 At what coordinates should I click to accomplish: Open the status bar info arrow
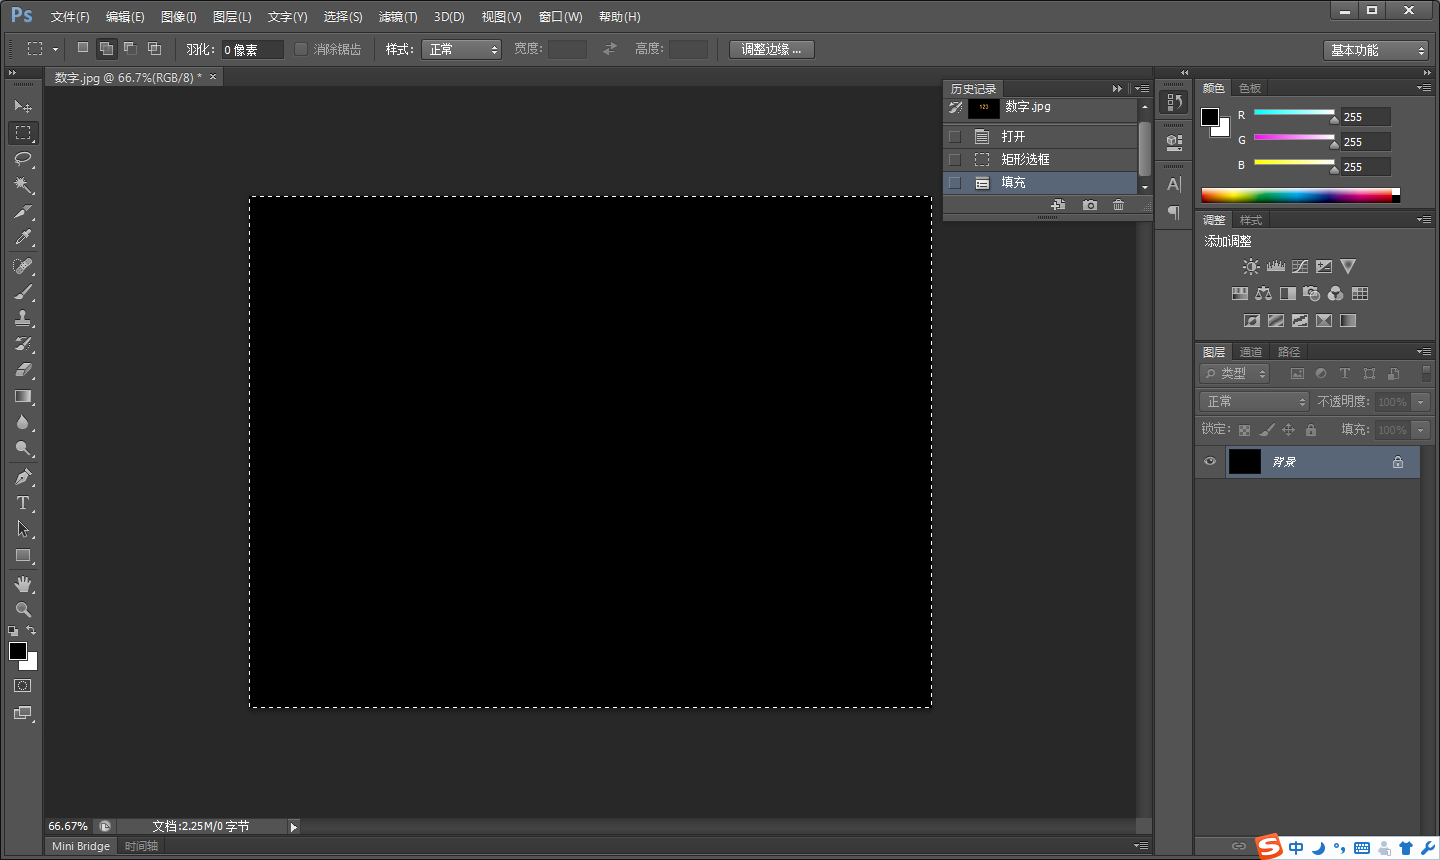(x=293, y=827)
